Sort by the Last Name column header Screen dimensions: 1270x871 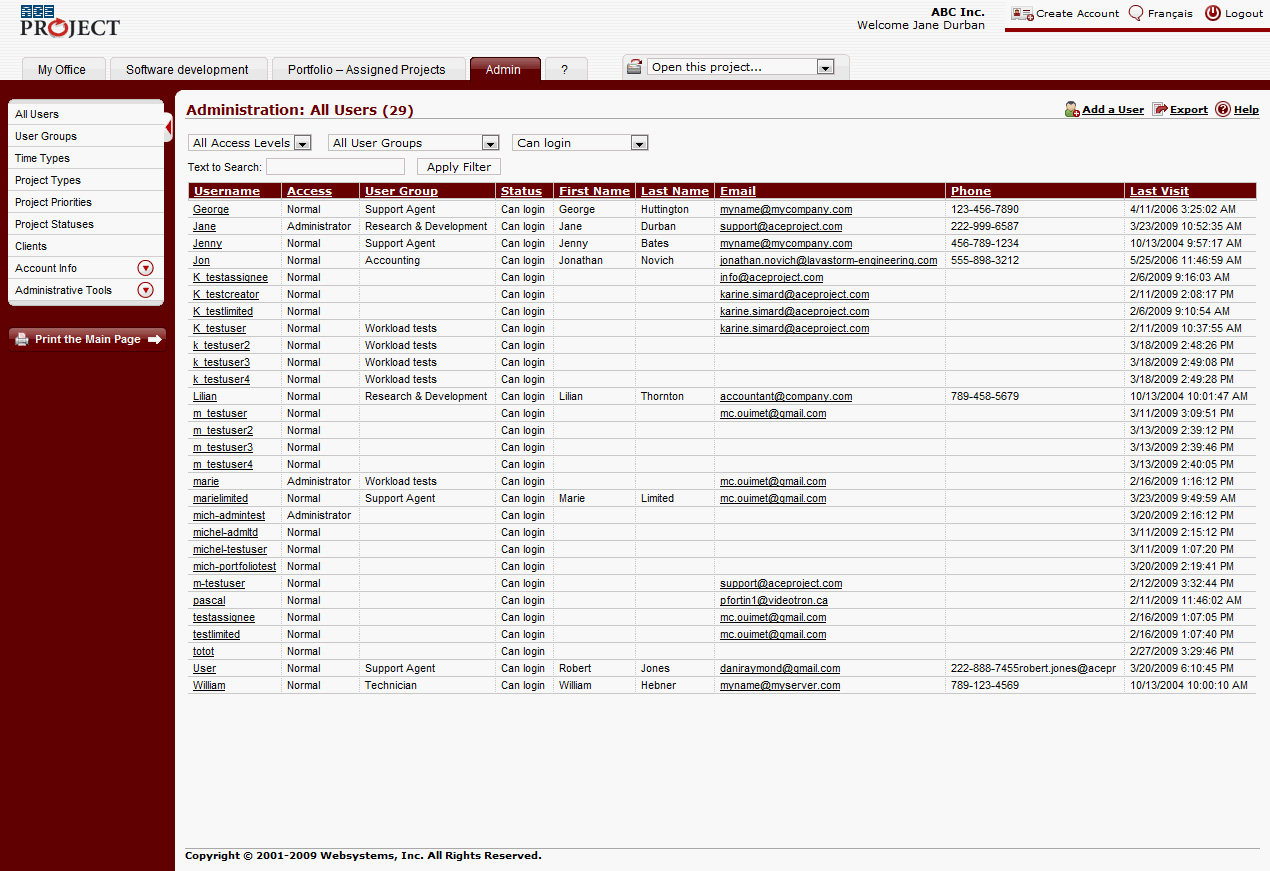[675, 191]
